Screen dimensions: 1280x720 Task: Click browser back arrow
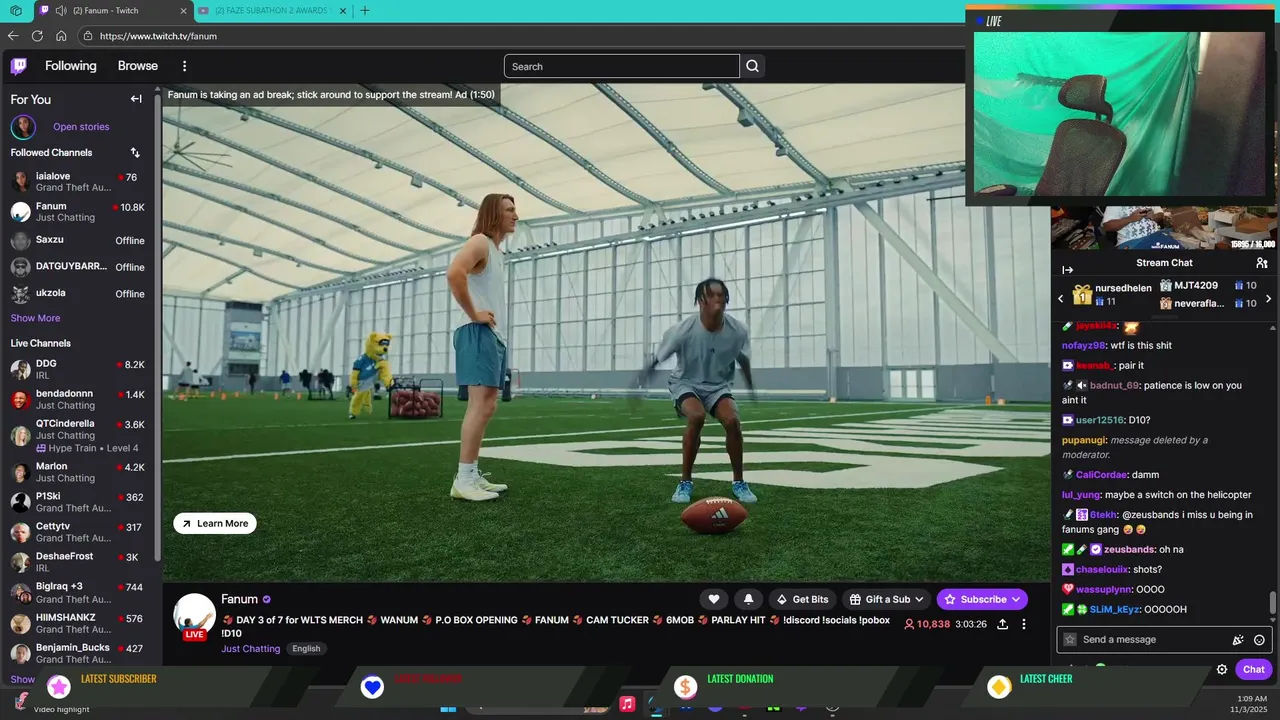click(14, 36)
